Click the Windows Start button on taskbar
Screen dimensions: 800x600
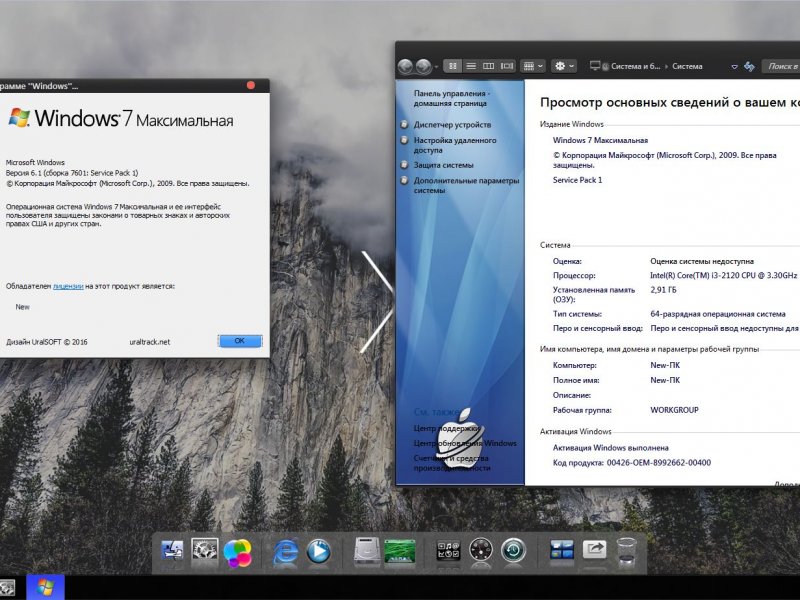45,587
